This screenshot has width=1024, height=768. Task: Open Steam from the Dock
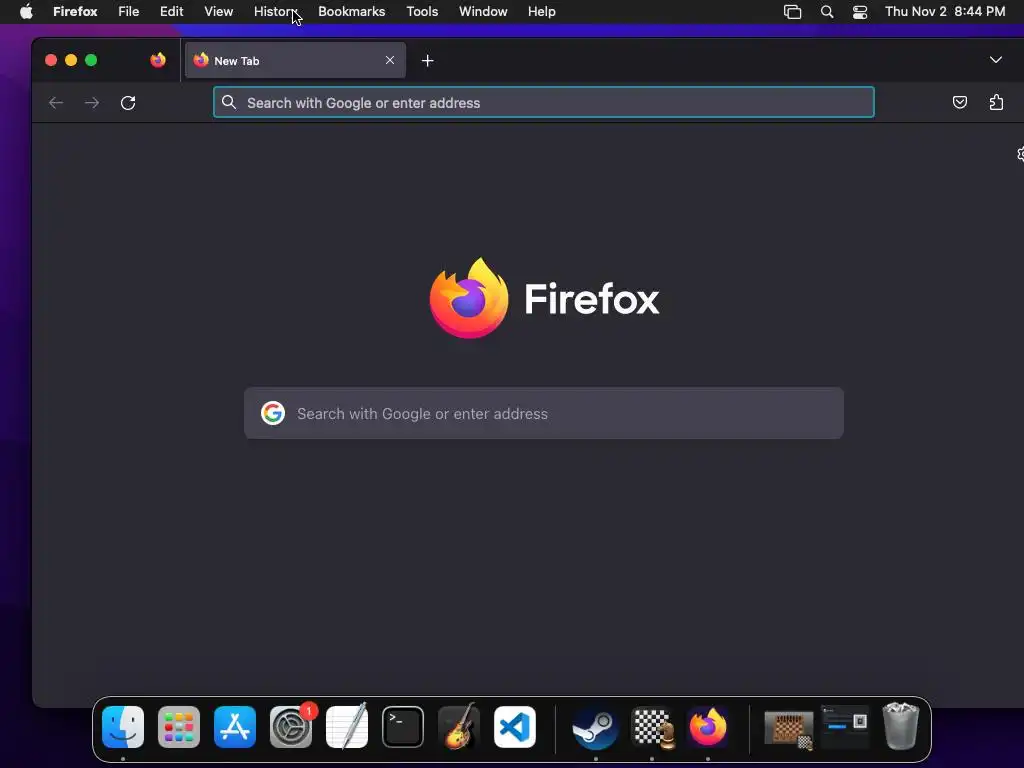596,727
